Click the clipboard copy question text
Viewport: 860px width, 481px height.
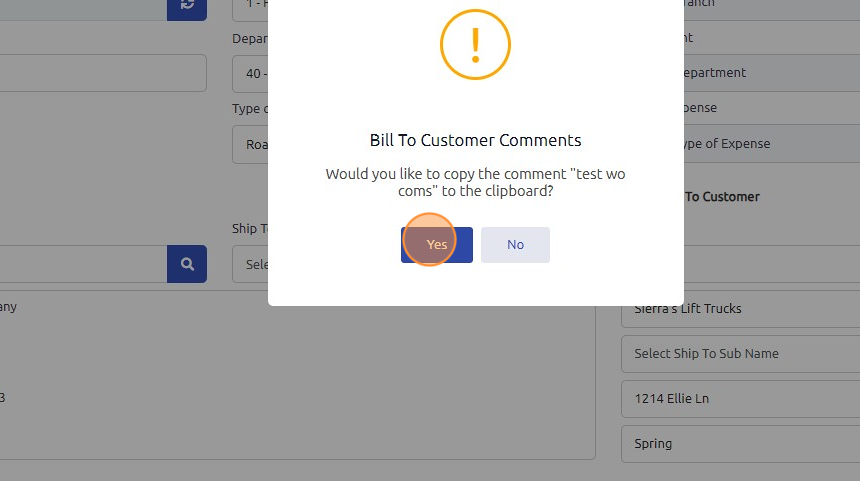coord(475,182)
